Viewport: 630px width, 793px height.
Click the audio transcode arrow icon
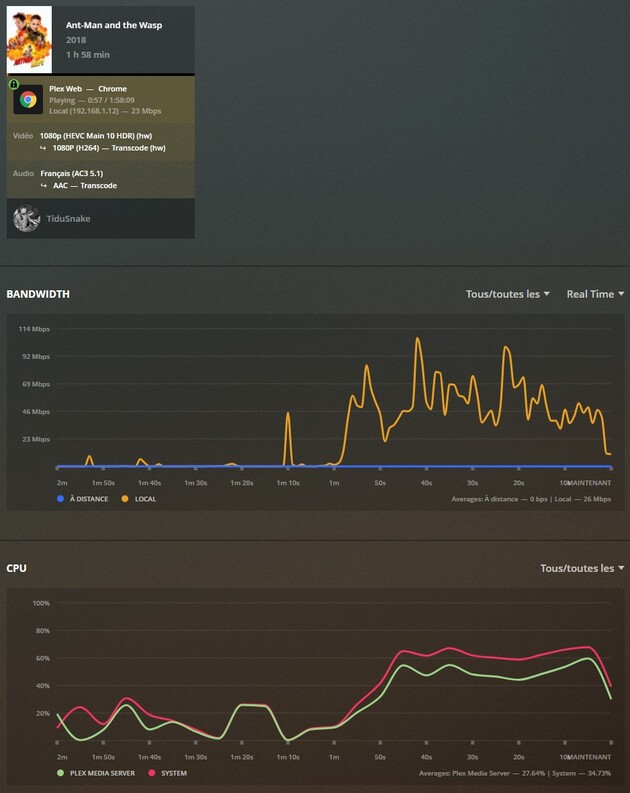43,186
